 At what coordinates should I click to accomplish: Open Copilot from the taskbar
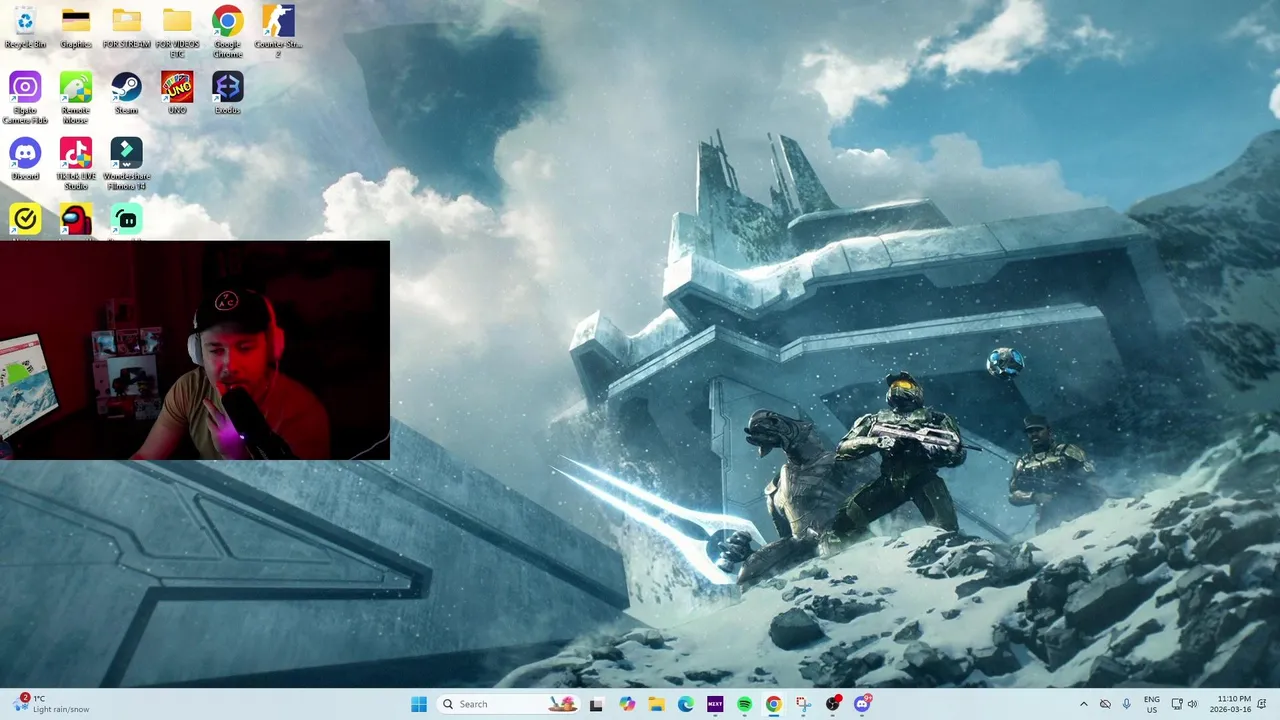626,704
